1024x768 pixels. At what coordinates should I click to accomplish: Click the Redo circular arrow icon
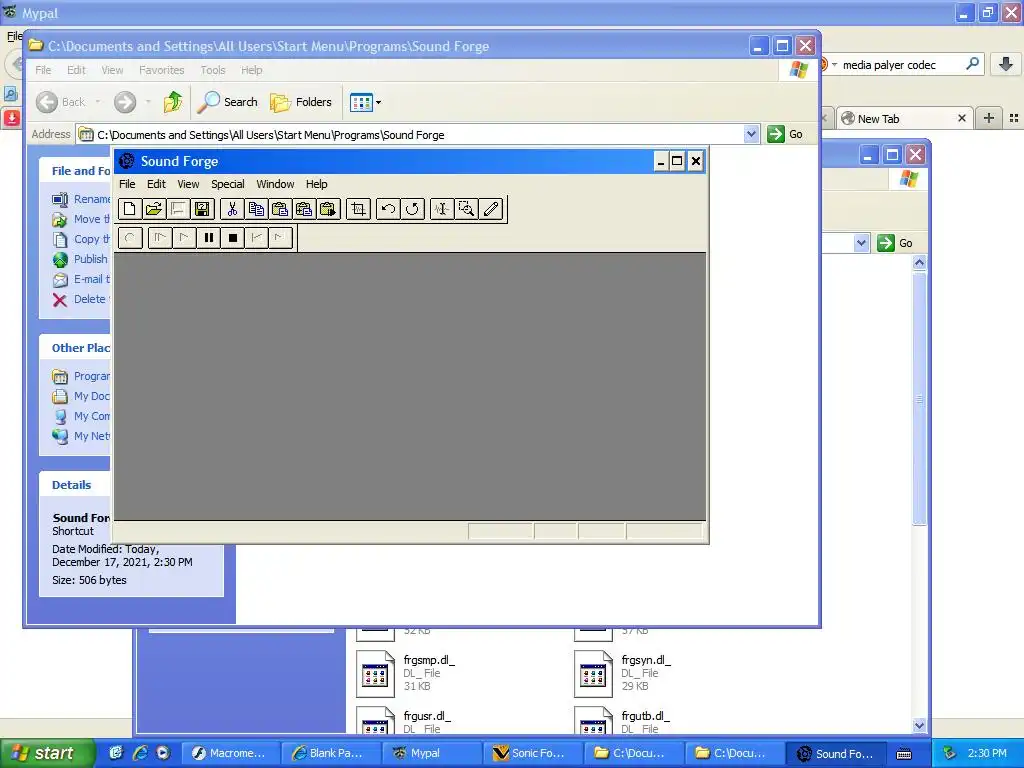coord(412,209)
